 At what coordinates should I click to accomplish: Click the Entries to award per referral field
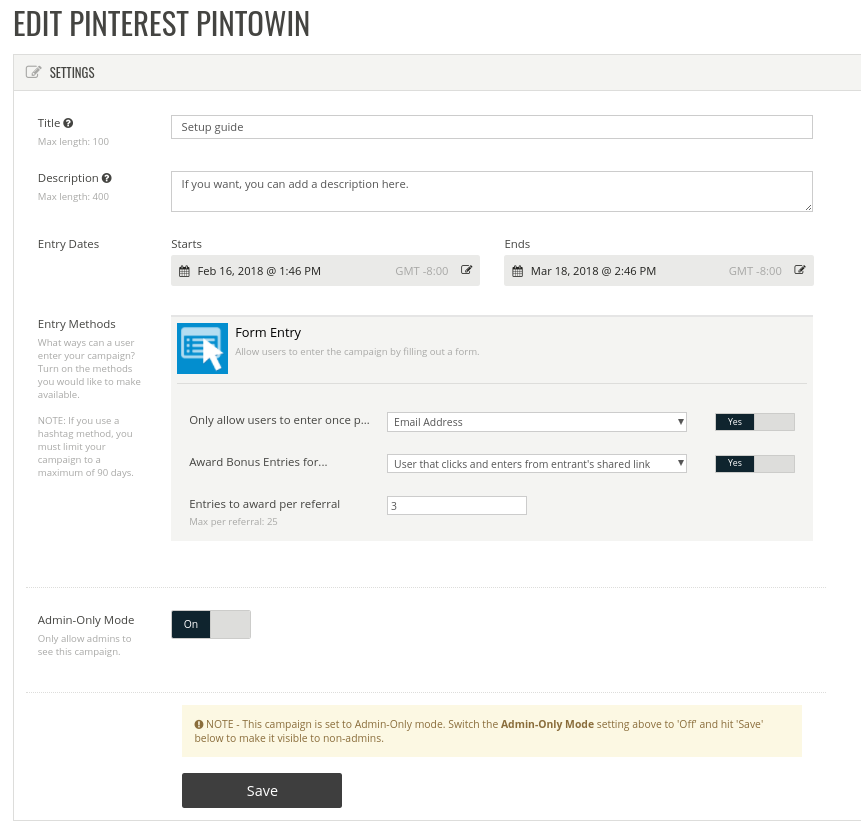coord(456,506)
